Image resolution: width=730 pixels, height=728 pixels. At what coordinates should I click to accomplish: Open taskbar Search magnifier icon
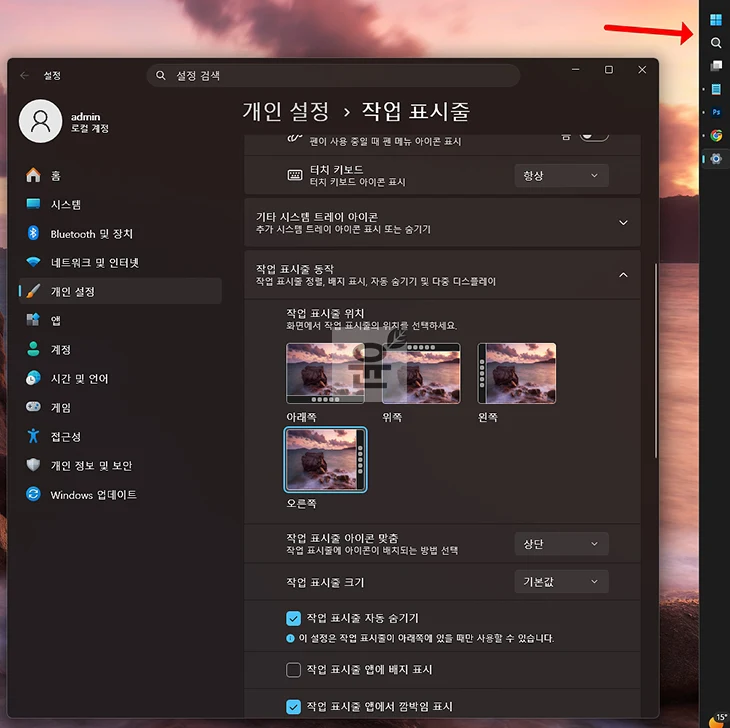[716, 43]
